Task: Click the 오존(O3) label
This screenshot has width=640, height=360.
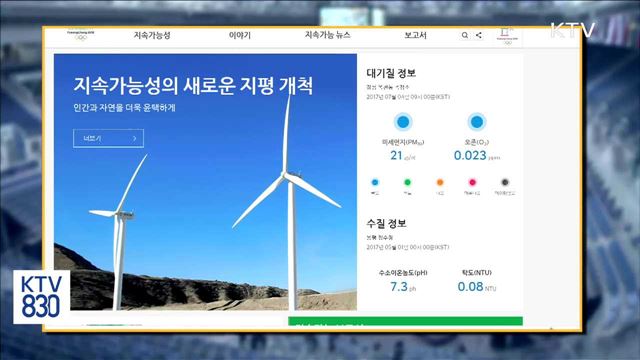Action: [477, 142]
